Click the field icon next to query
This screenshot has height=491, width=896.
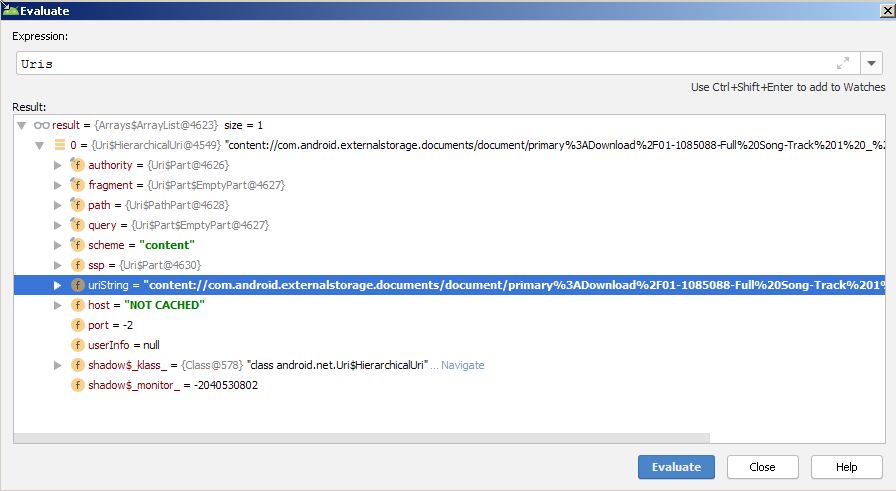[x=77, y=225]
